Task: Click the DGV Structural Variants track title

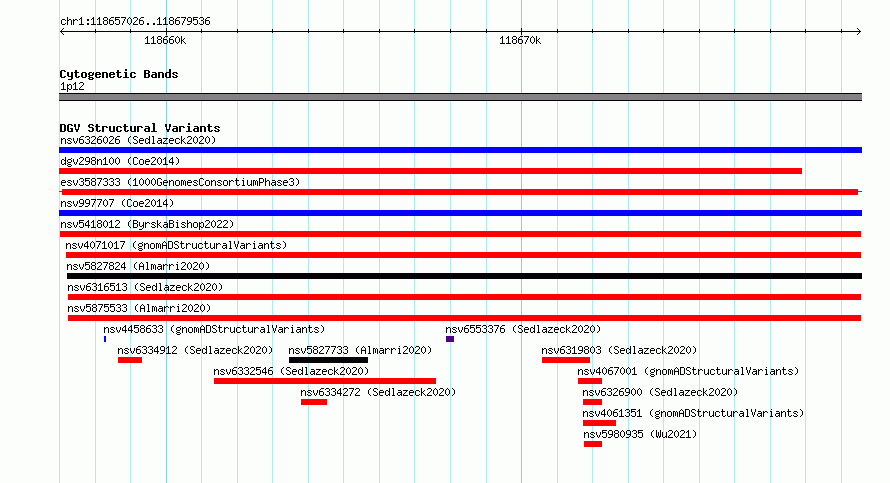Action: [140, 128]
